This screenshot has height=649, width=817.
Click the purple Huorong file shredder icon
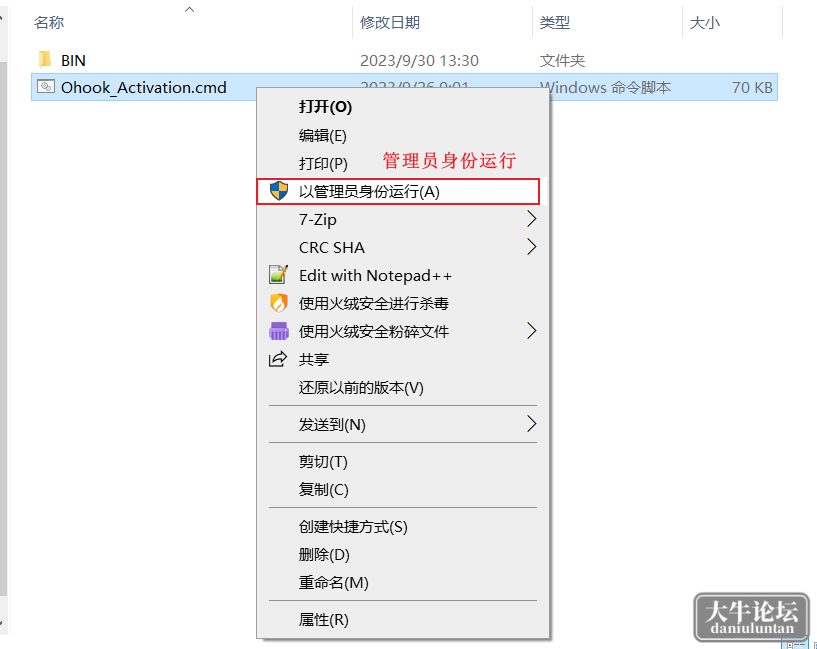click(279, 331)
